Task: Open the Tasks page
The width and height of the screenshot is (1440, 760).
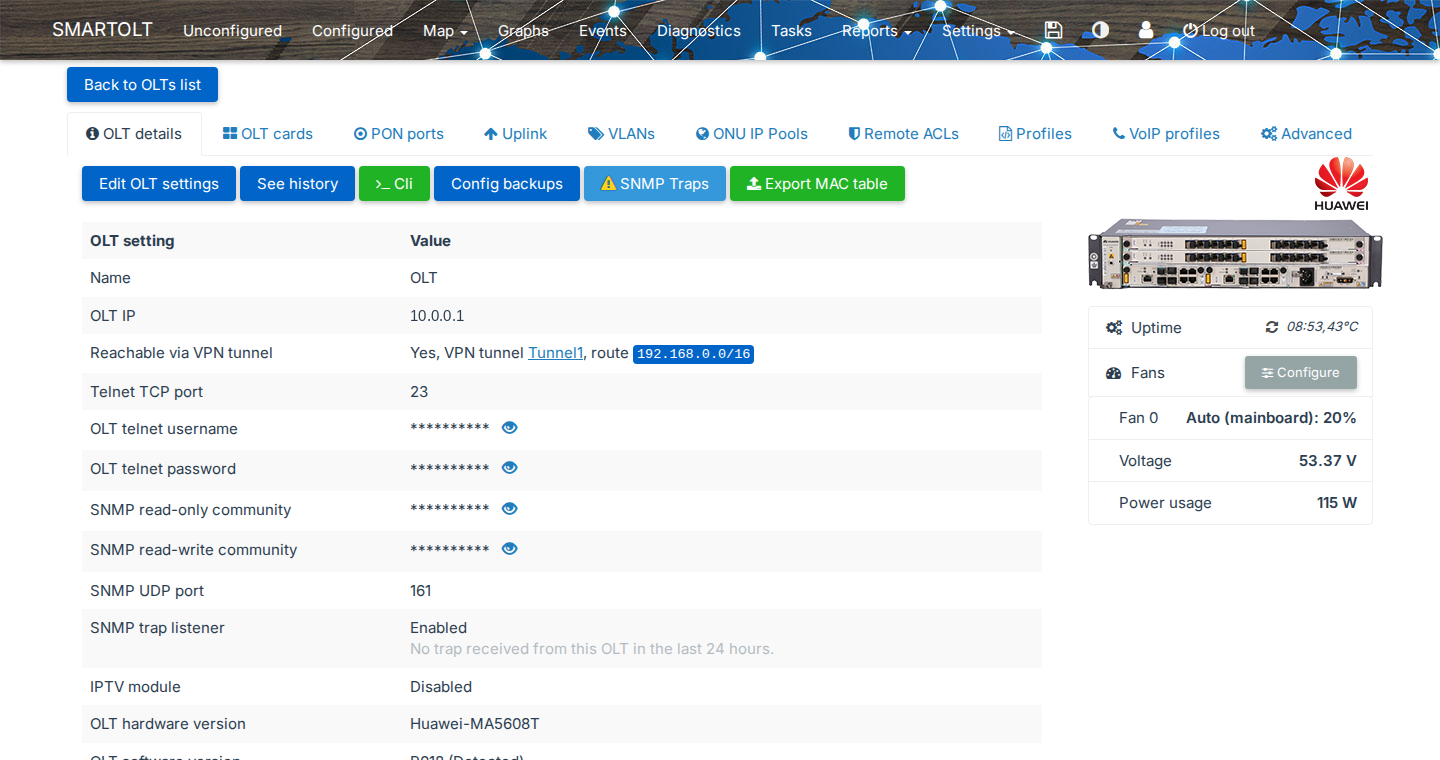Action: [x=791, y=31]
